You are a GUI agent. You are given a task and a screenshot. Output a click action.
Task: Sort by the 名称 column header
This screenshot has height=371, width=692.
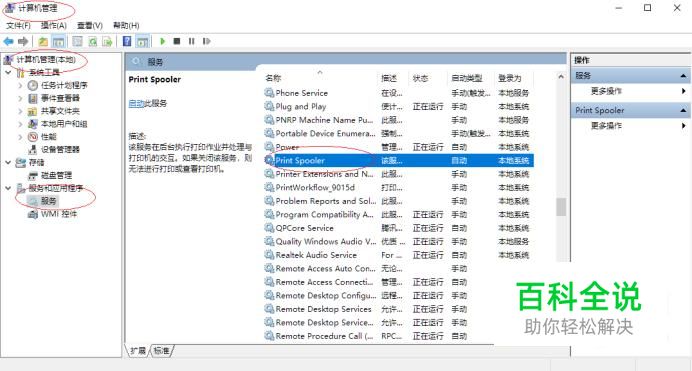tap(273, 79)
